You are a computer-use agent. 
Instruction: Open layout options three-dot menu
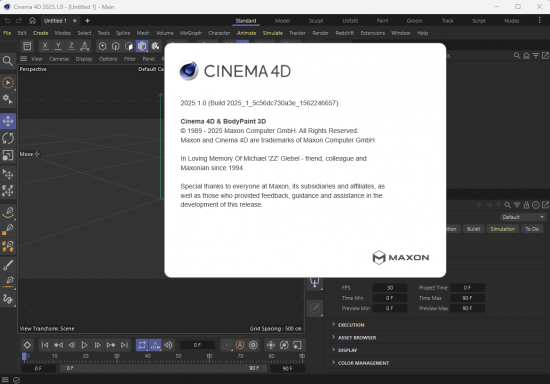pos(539,20)
